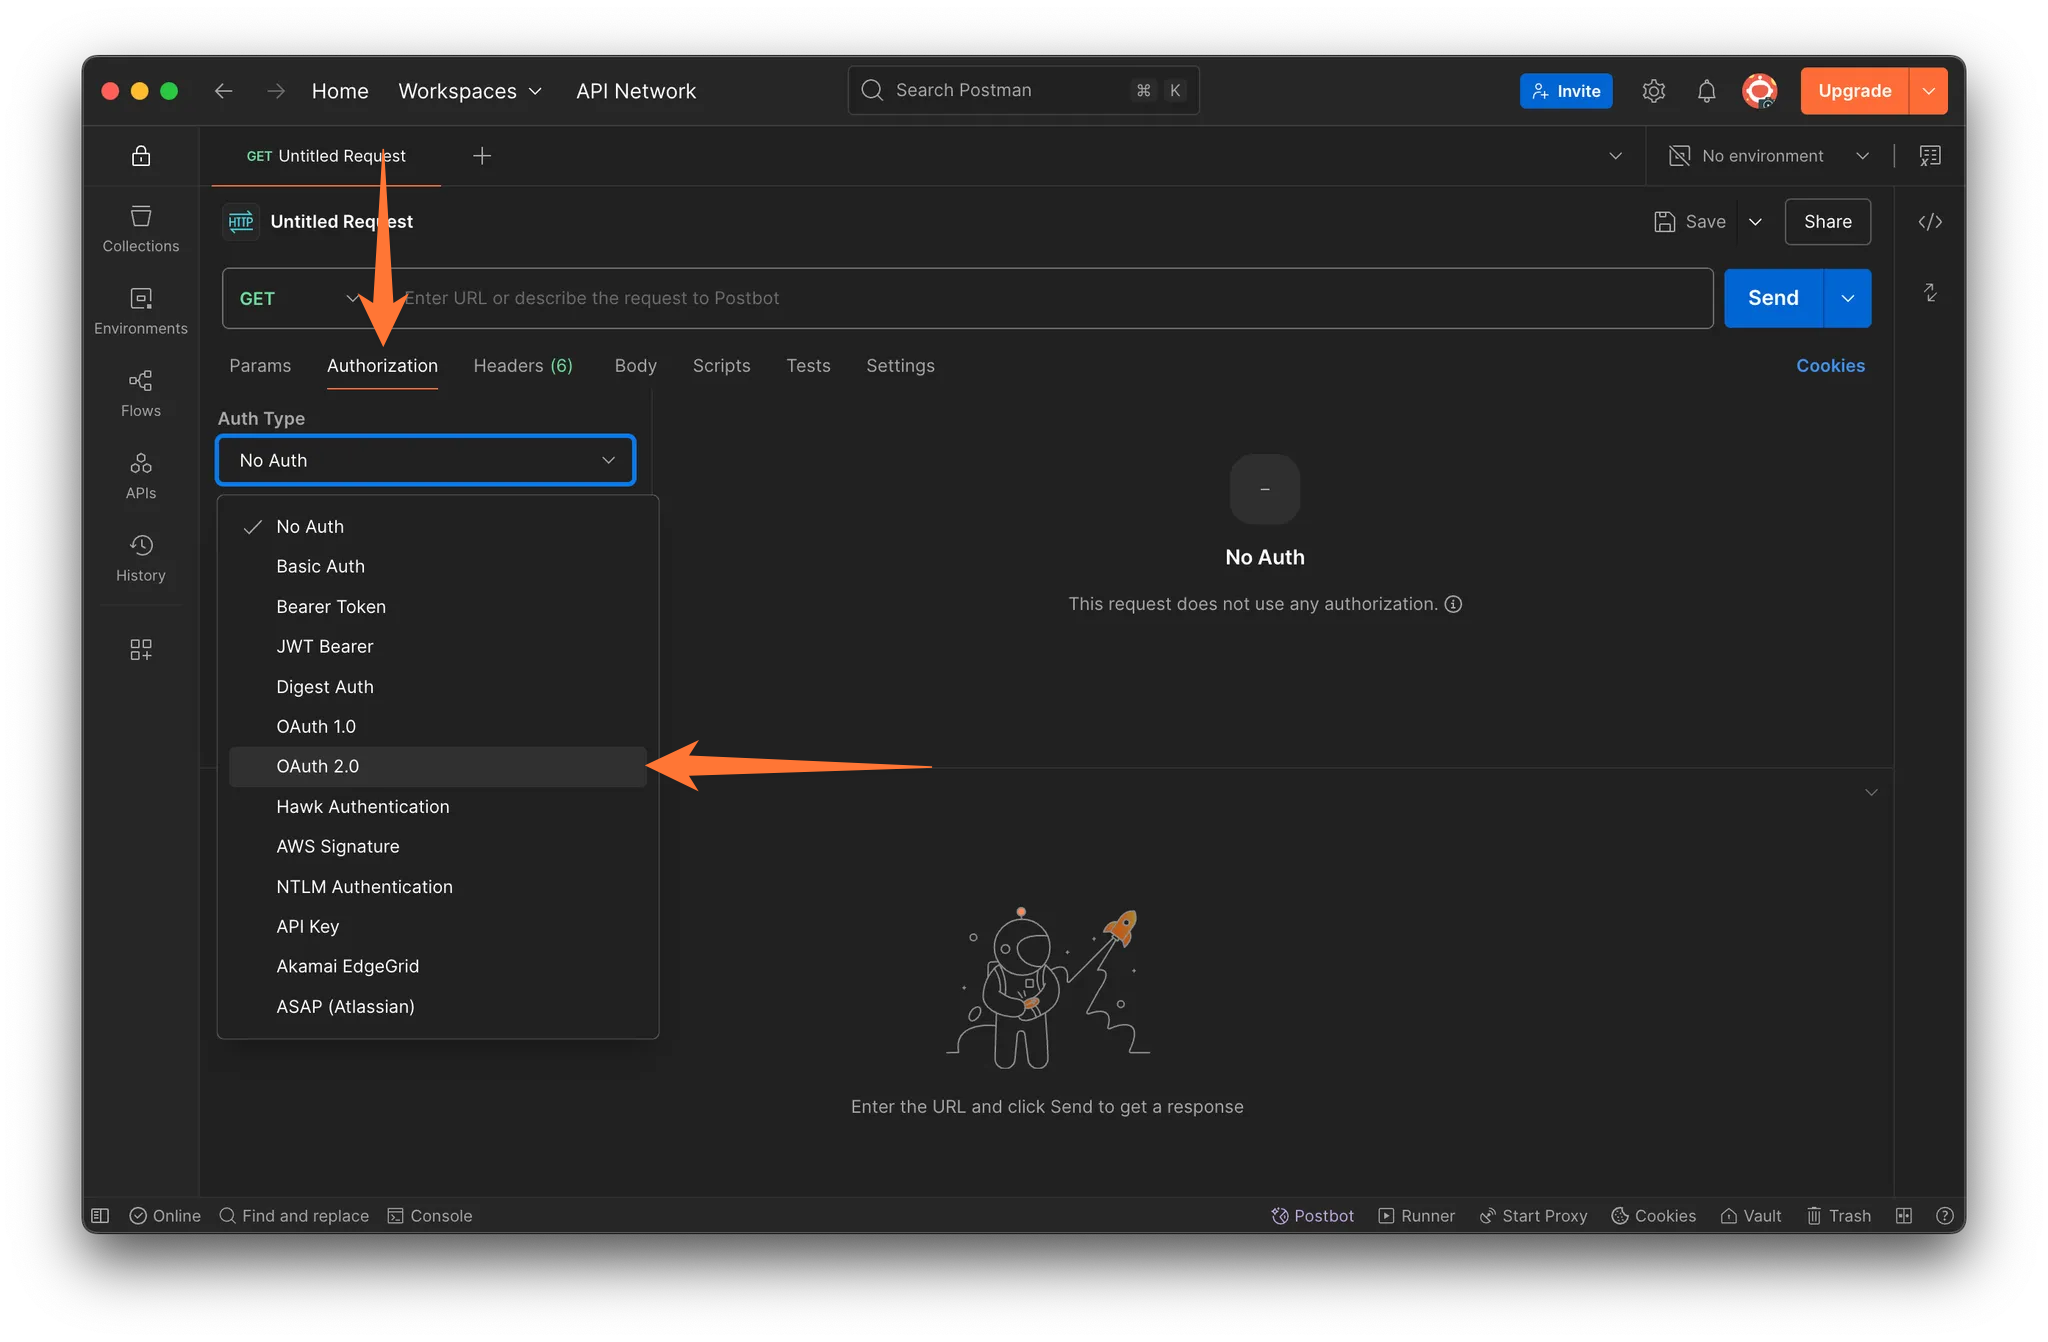This screenshot has width=2048, height=1342.
Task: Open the Save options dropdown arrow
Action: pos(1756,222)
